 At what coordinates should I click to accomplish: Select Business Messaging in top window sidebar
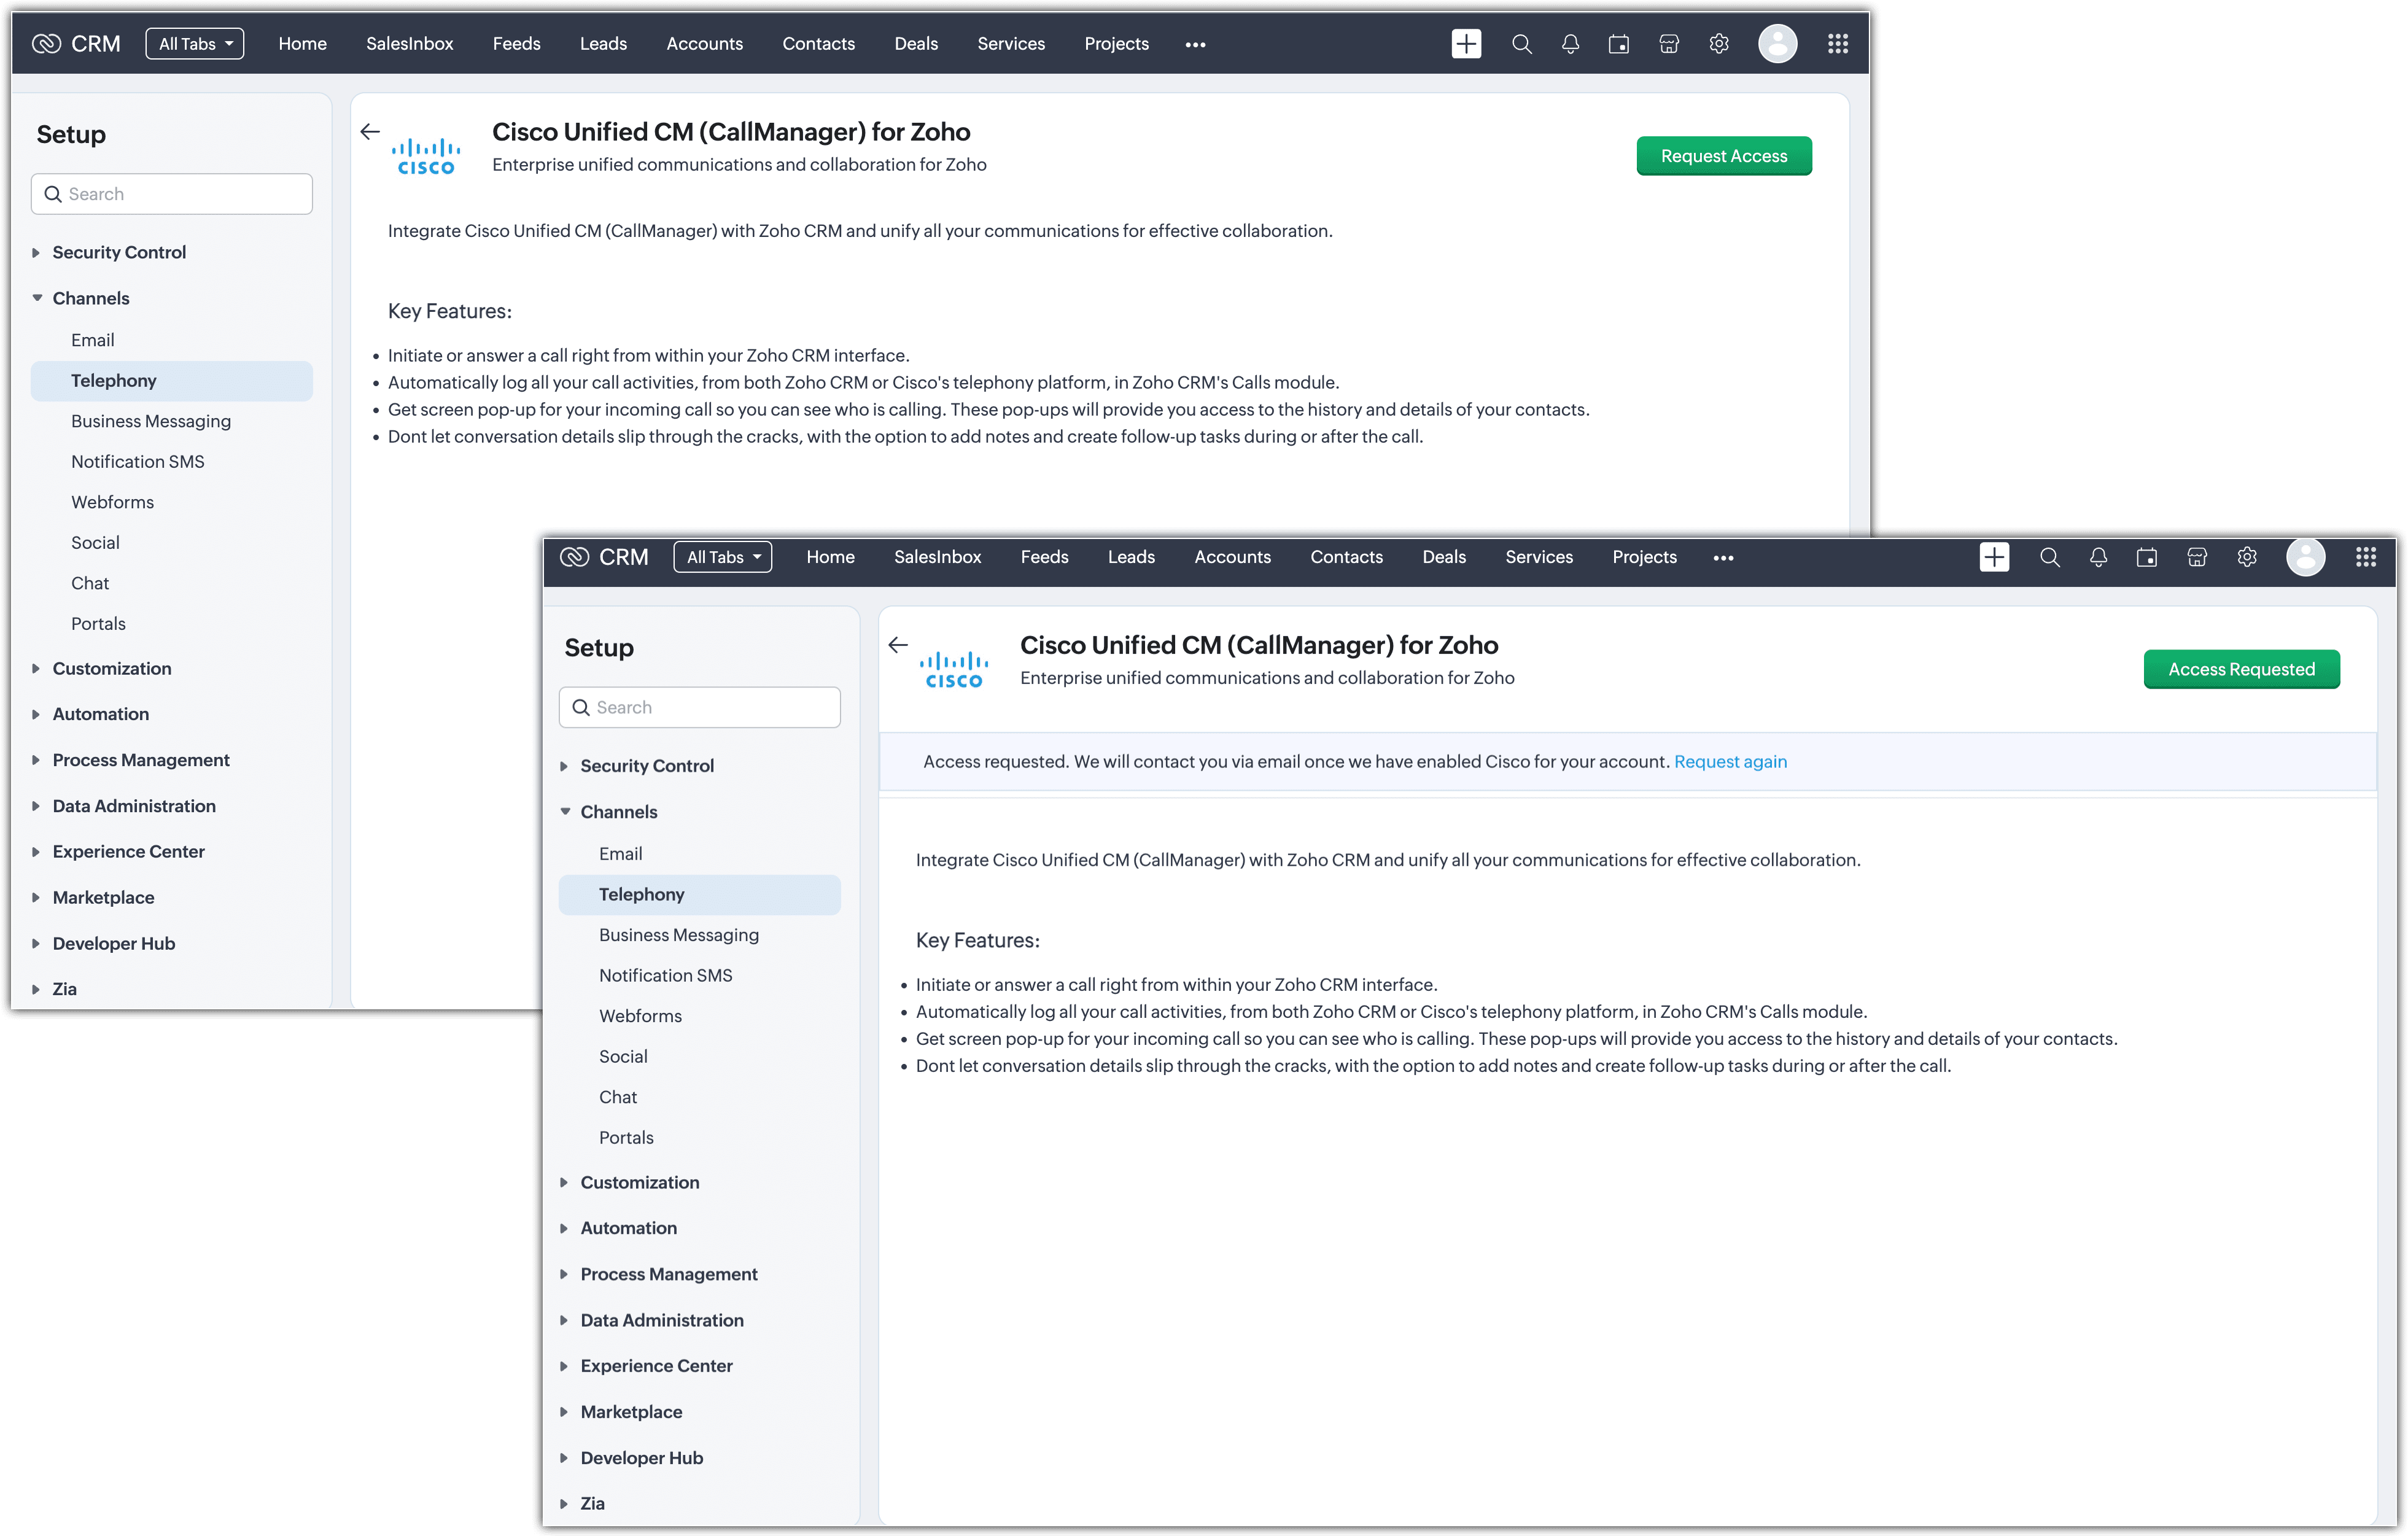(x=151, y=422)
